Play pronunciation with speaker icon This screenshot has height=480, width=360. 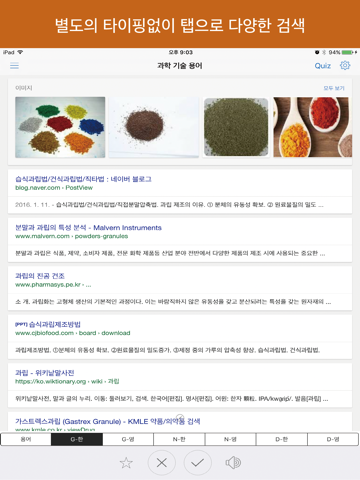click(233, 463)
